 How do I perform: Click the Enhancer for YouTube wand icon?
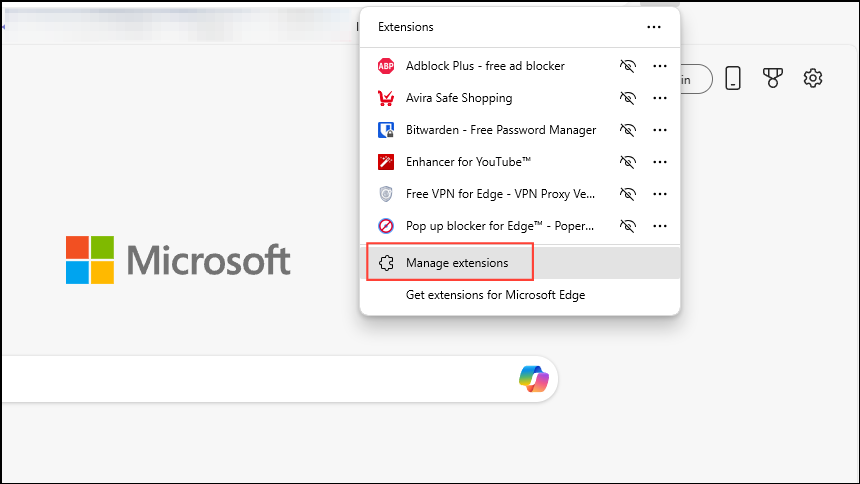pos(386,162)
